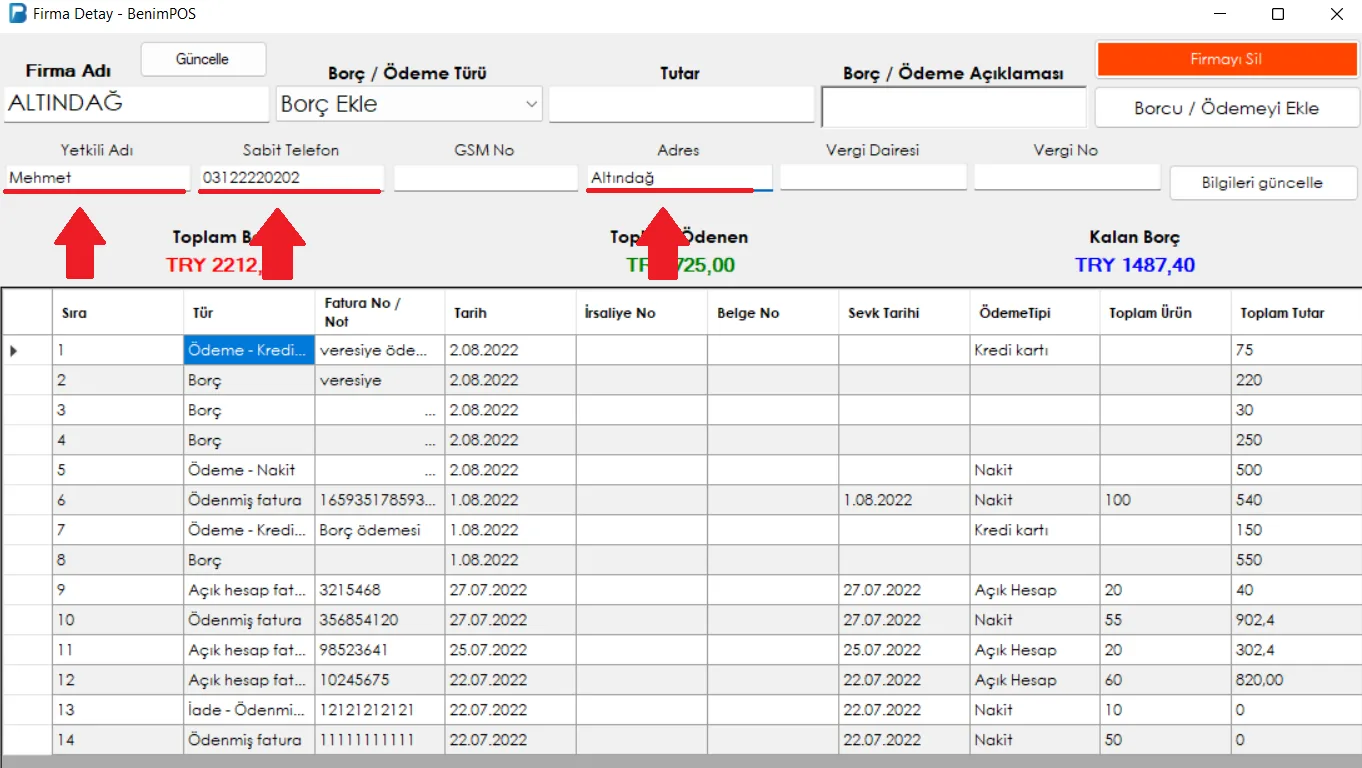Click invoice number 11111111111 in row 14

click(x=380, y=740)
